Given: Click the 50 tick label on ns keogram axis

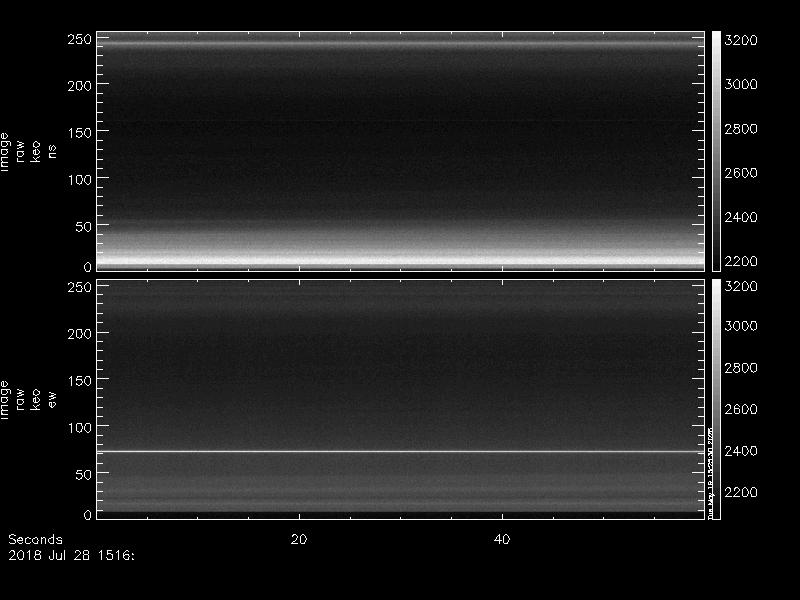Looking at the screenshot, I should (84, 227).
